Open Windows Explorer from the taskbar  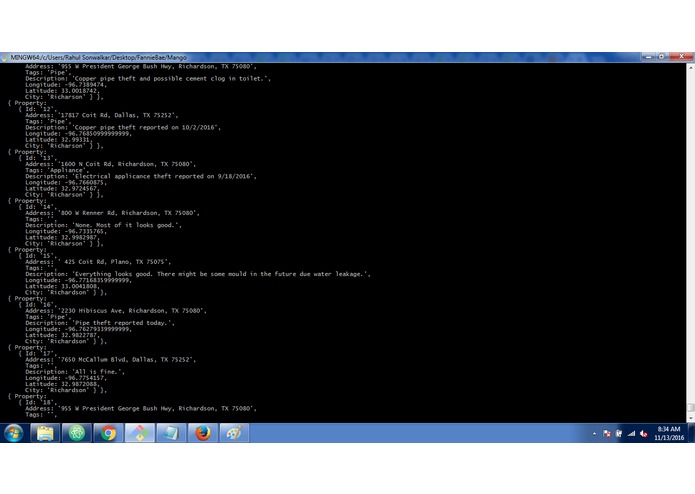tap(45, 433)
